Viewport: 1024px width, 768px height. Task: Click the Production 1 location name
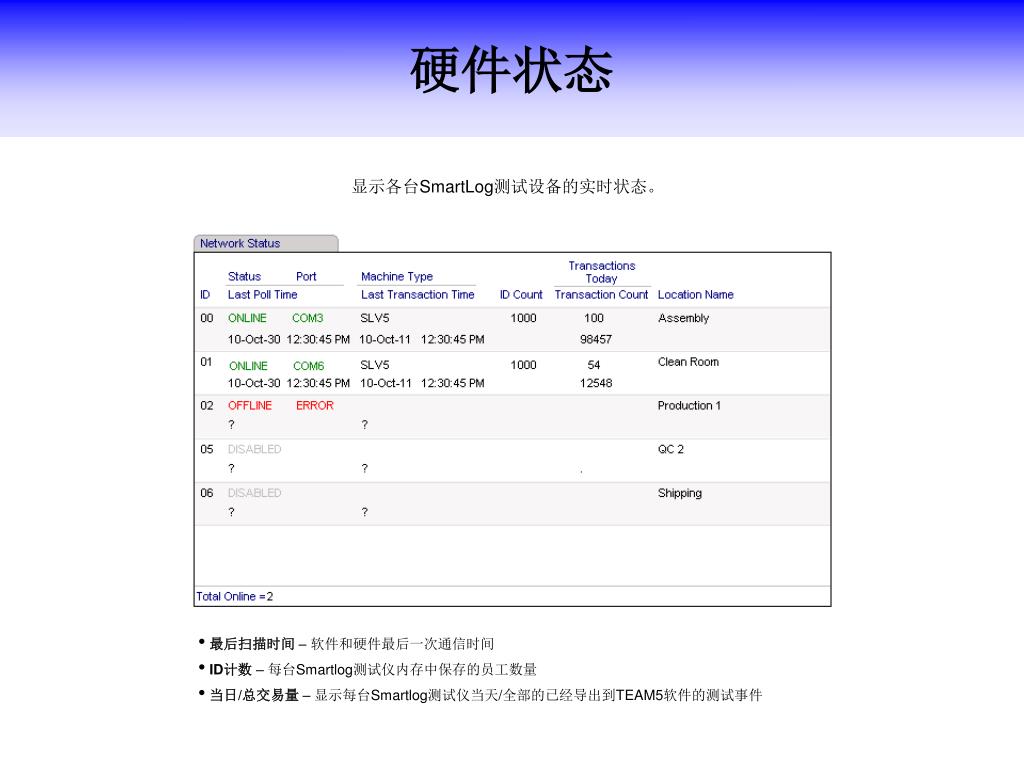pyautogui.click(x=689, y=406)
